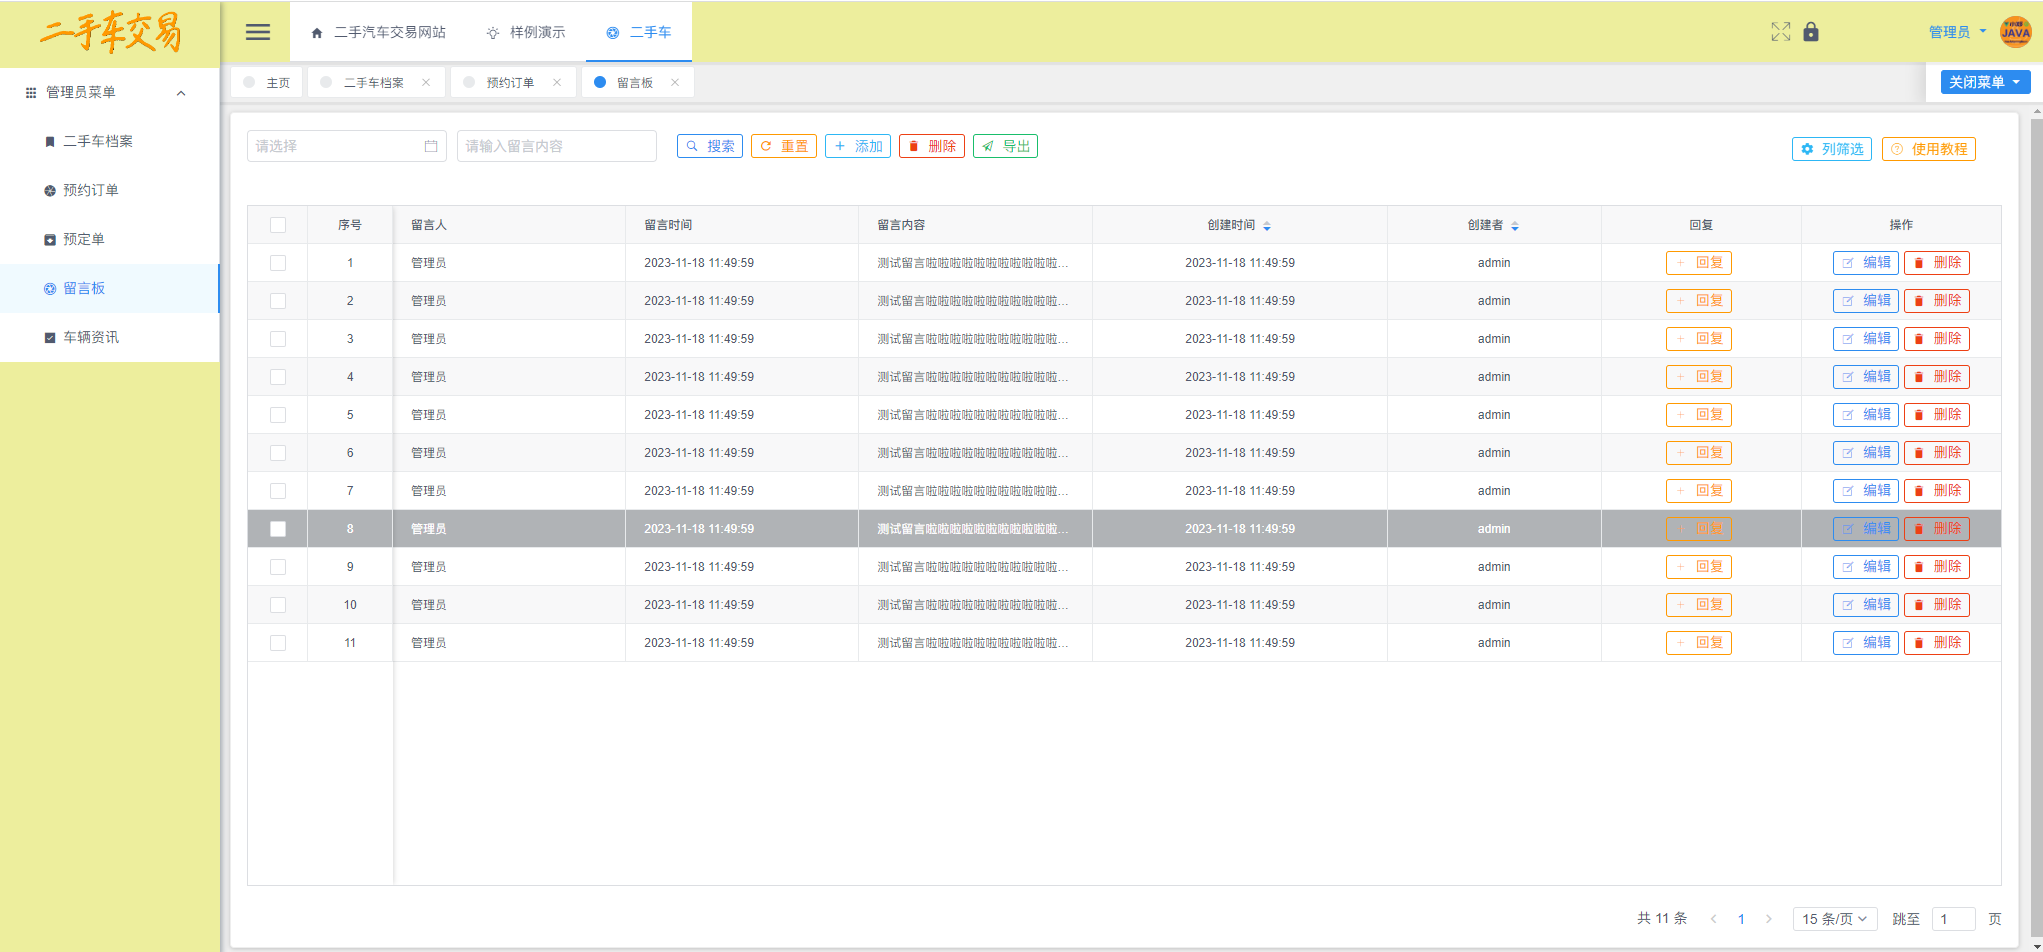Click the hamburger menu collapse icon
The image size is (2043, 952).
[x=258, y=32]
